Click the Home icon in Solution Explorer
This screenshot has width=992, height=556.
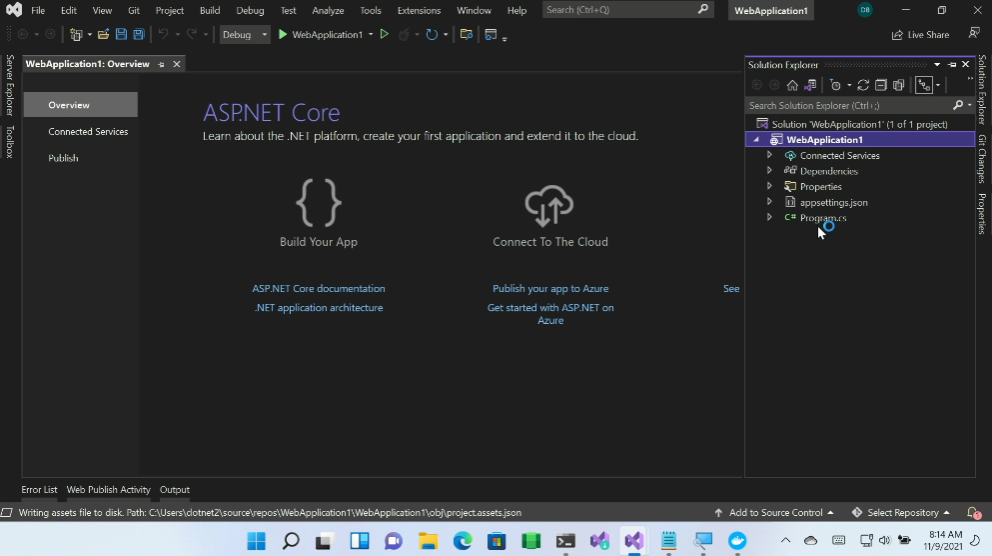click(x=792, y=85)
